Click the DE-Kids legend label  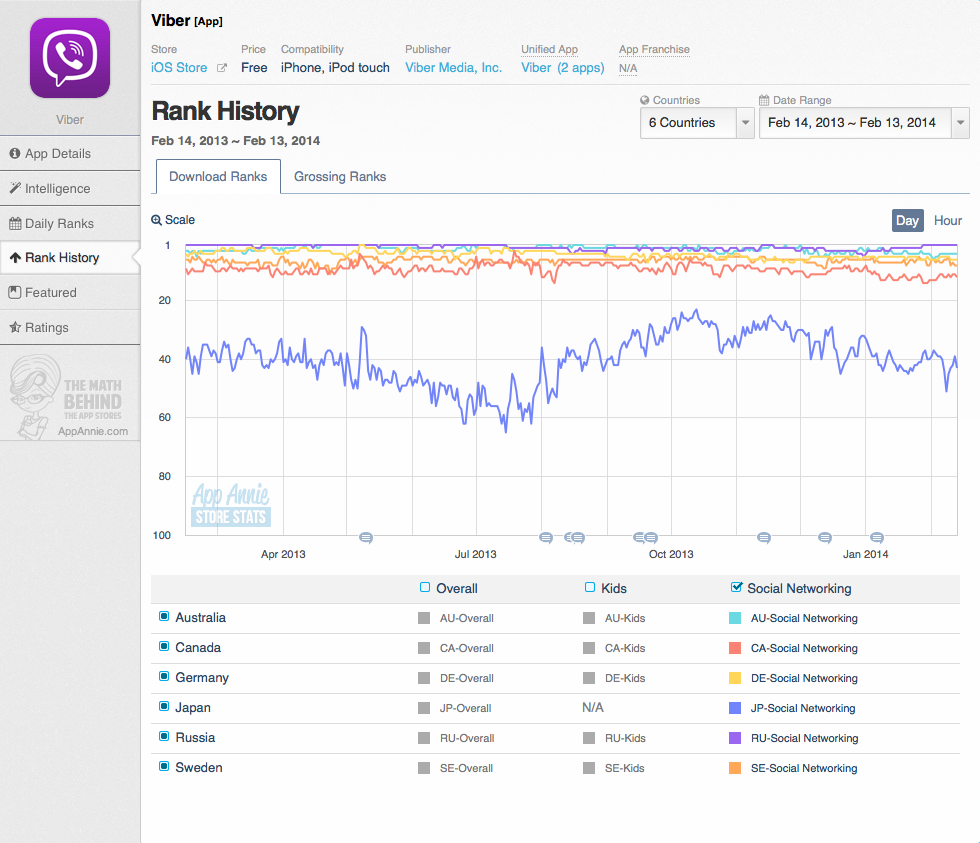click(625, 678)
